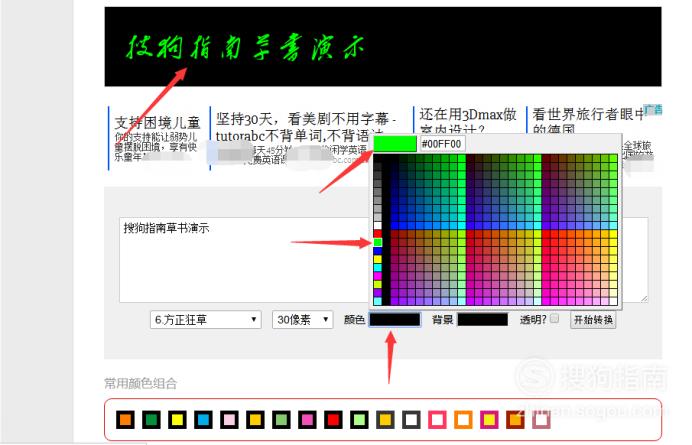Click the 背景 background color field
692x445 pixels.
(482, 320)
